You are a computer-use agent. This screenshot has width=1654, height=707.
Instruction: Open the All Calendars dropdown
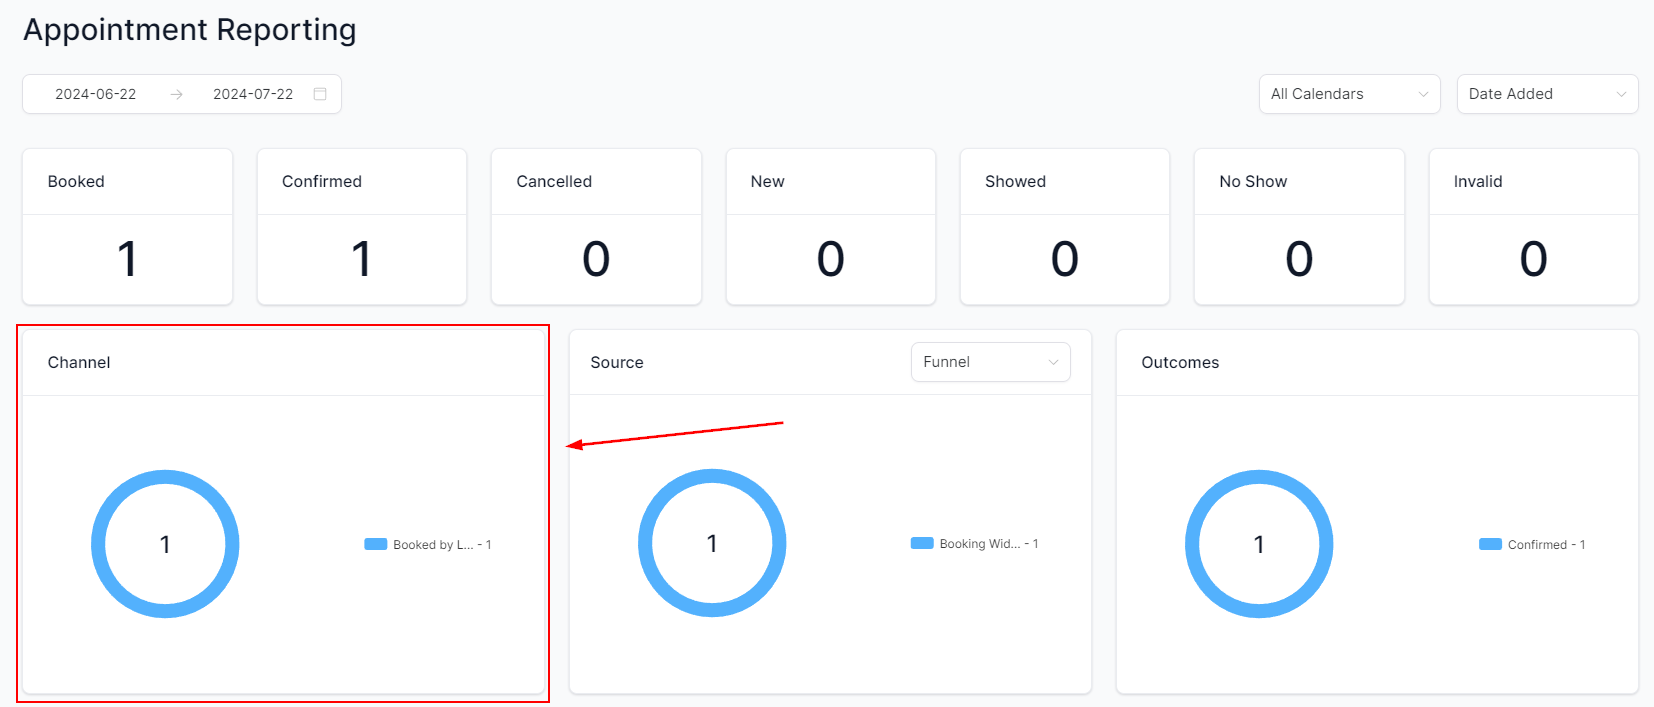(x=1348, y=94)
